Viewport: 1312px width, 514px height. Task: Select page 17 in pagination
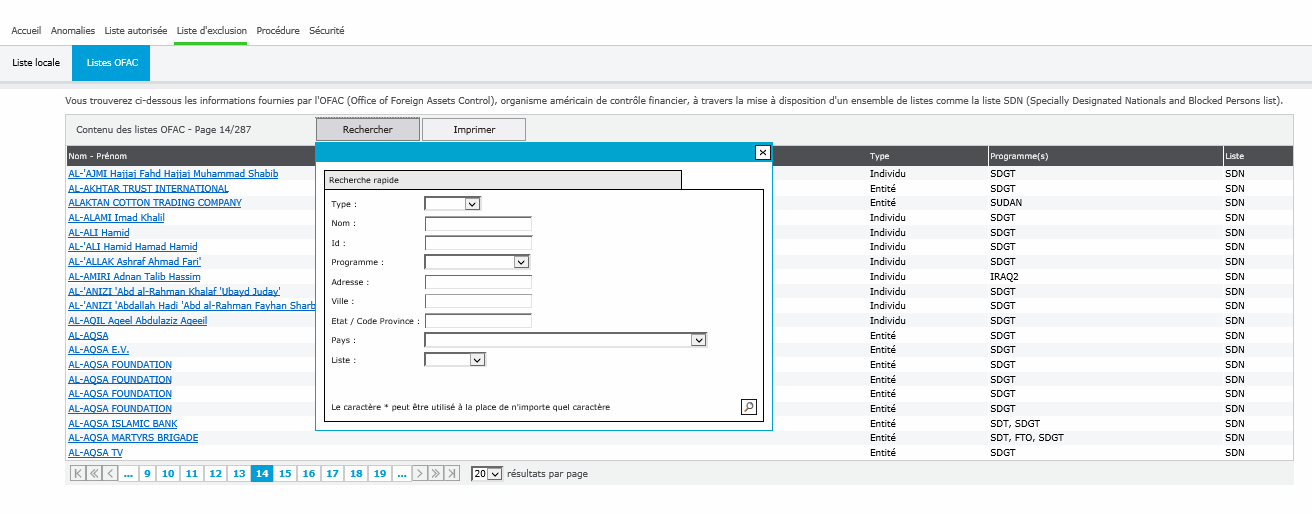pyautogui.click(x=332, y=474)
